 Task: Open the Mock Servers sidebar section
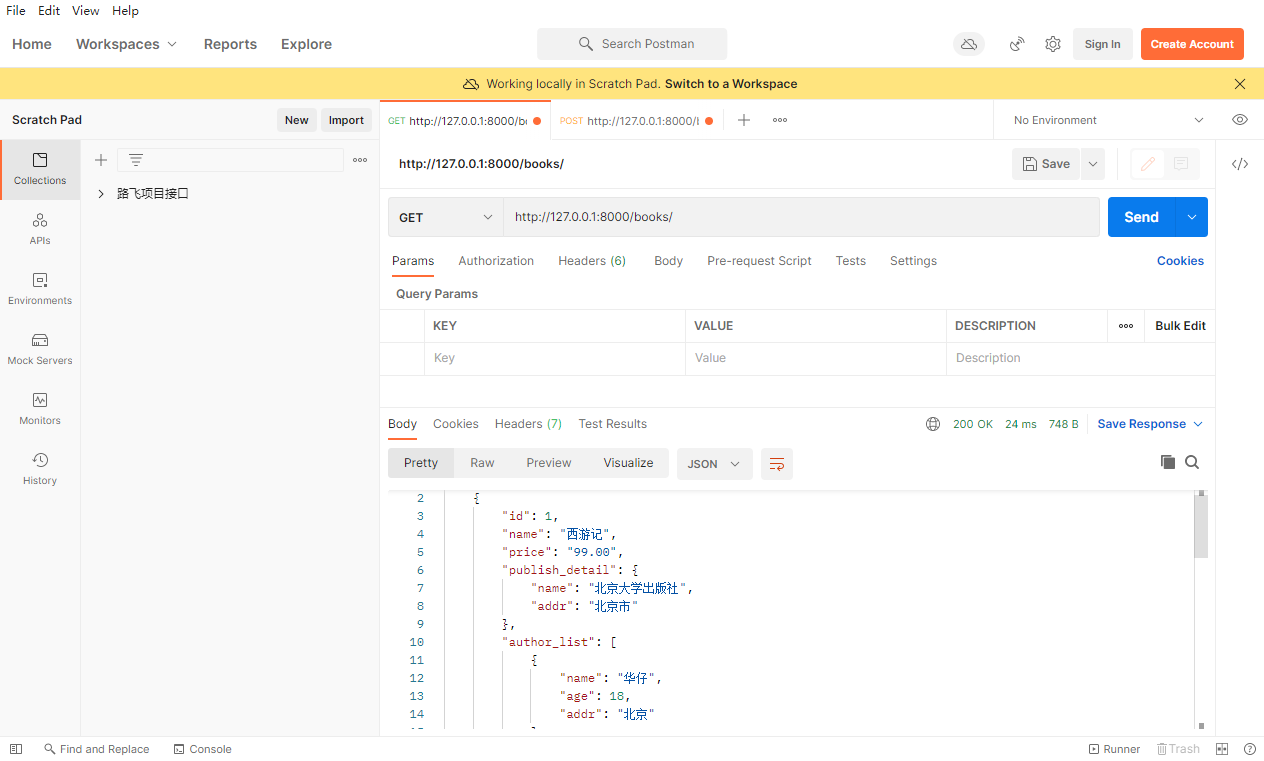[40, 348]
